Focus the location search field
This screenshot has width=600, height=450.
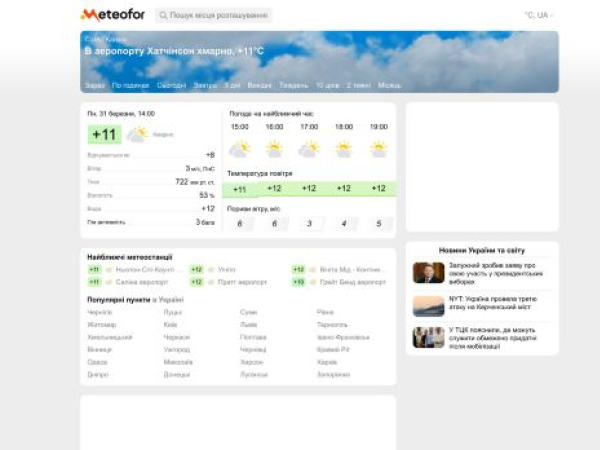click(214, 15)
